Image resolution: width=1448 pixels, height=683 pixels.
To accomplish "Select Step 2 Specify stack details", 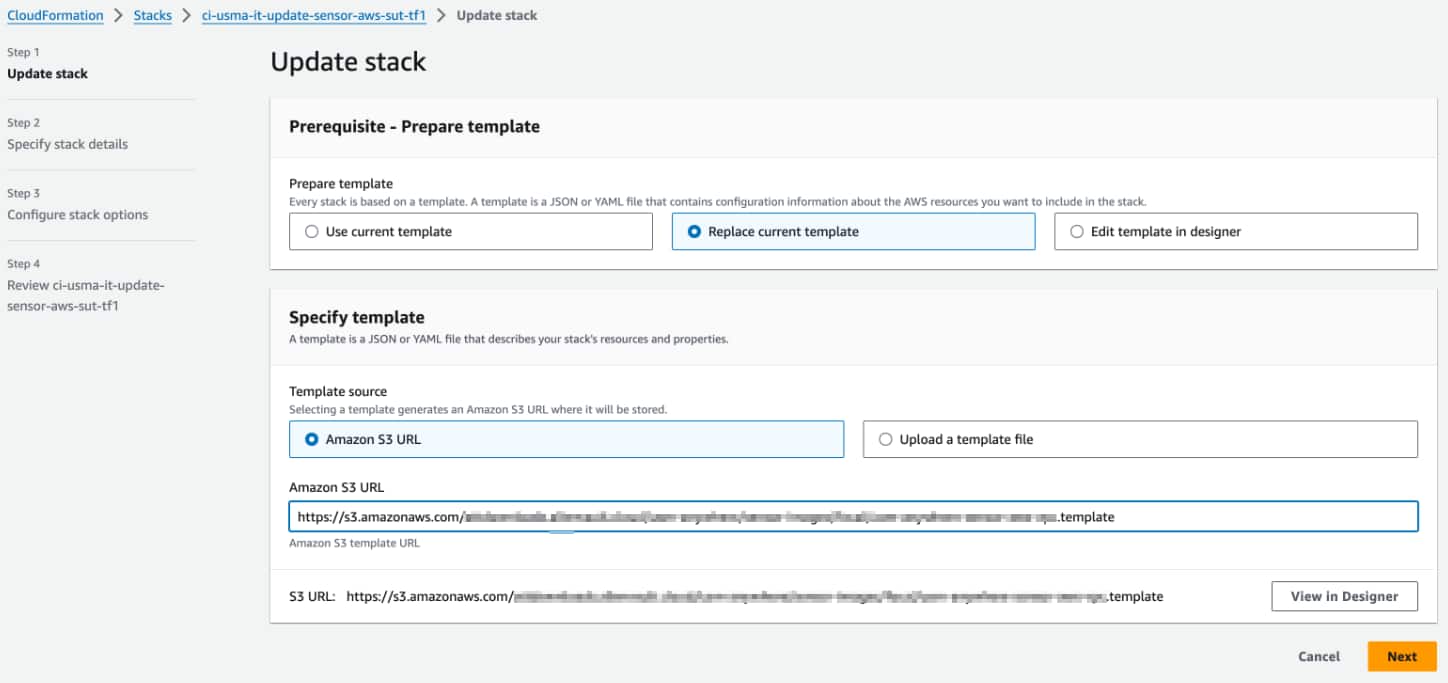I will 68,144.
